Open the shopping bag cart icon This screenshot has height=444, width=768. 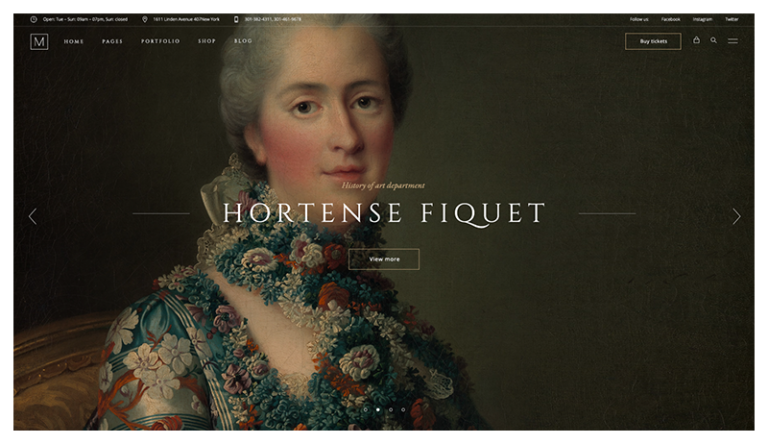[696, 41]
